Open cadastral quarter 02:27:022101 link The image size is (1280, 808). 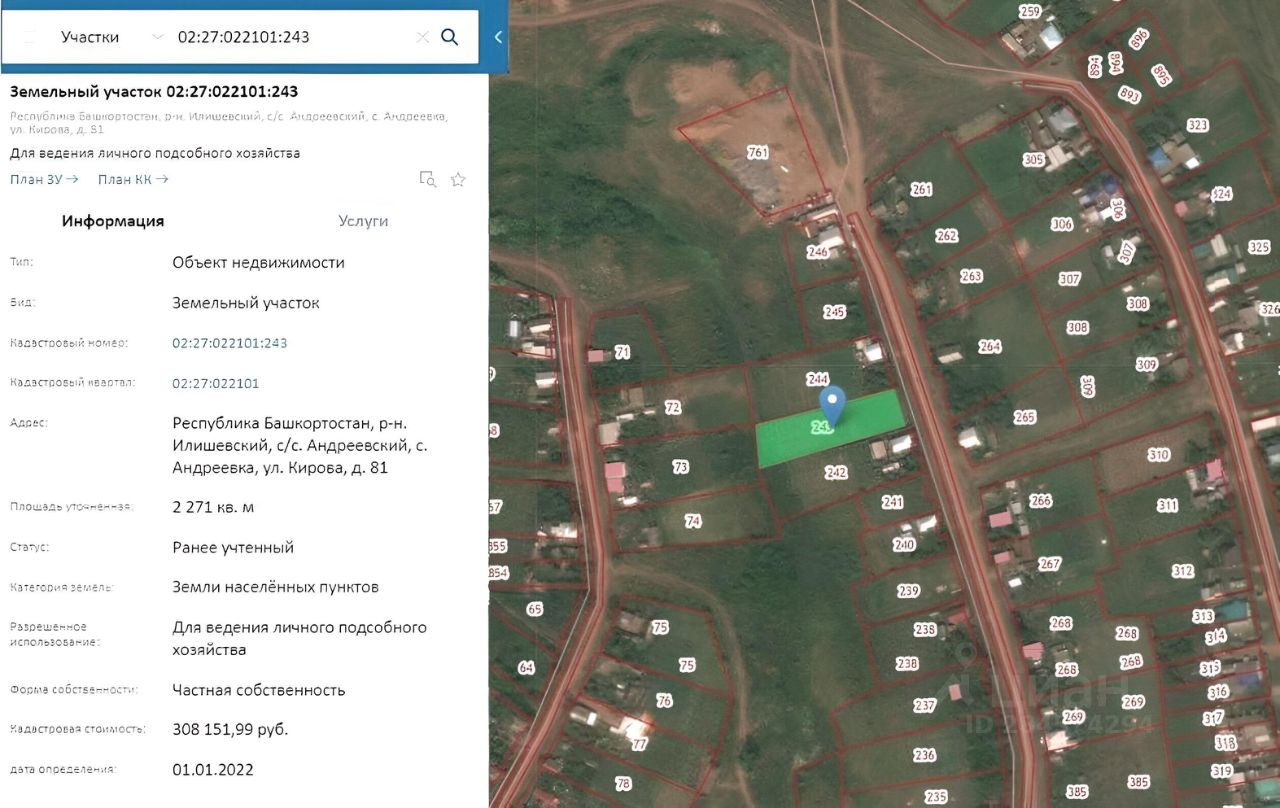(216, 383)
